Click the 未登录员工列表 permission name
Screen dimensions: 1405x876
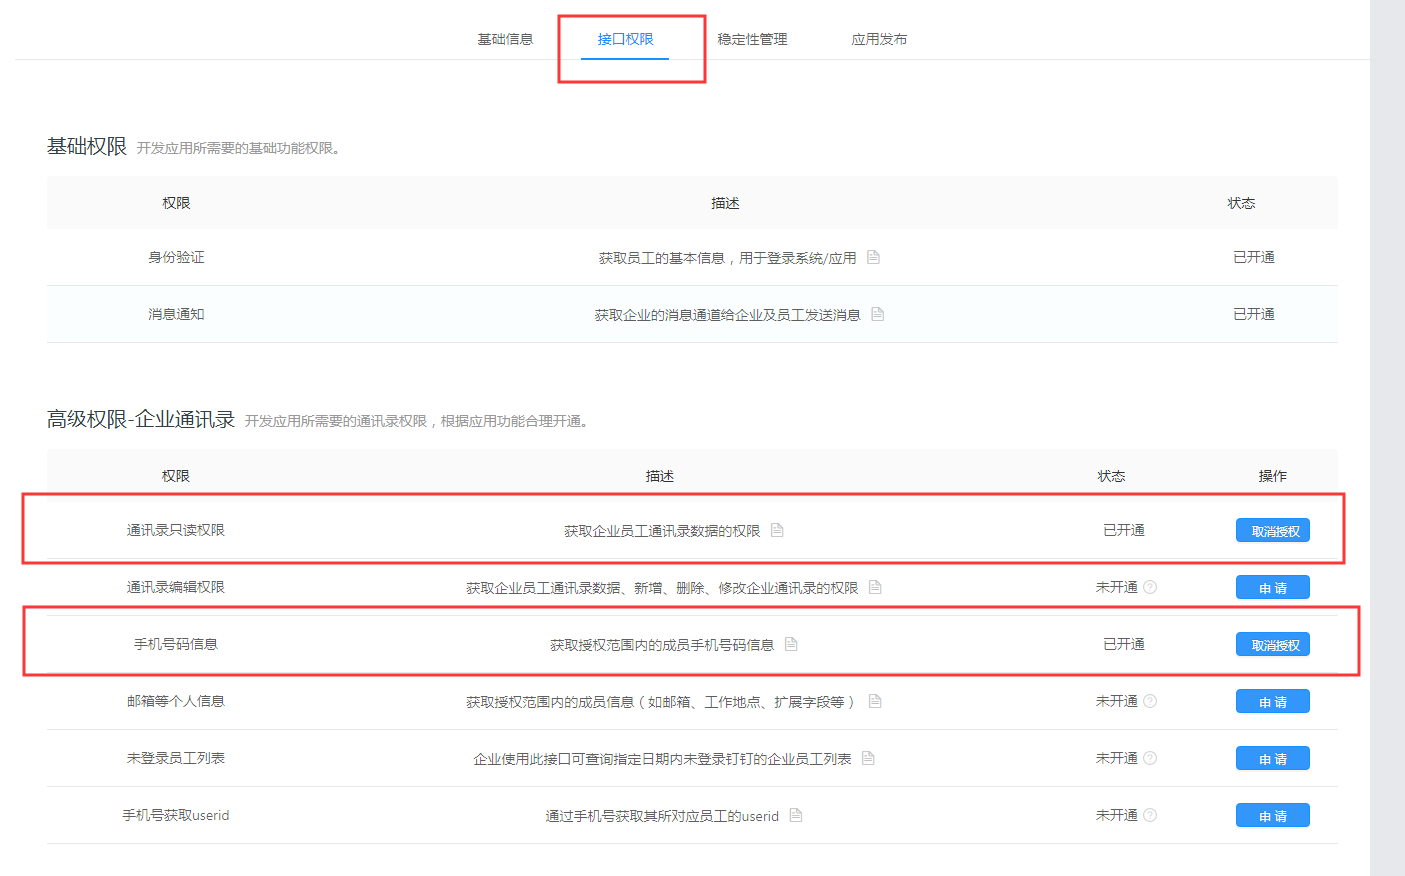[x=176, y=758]
